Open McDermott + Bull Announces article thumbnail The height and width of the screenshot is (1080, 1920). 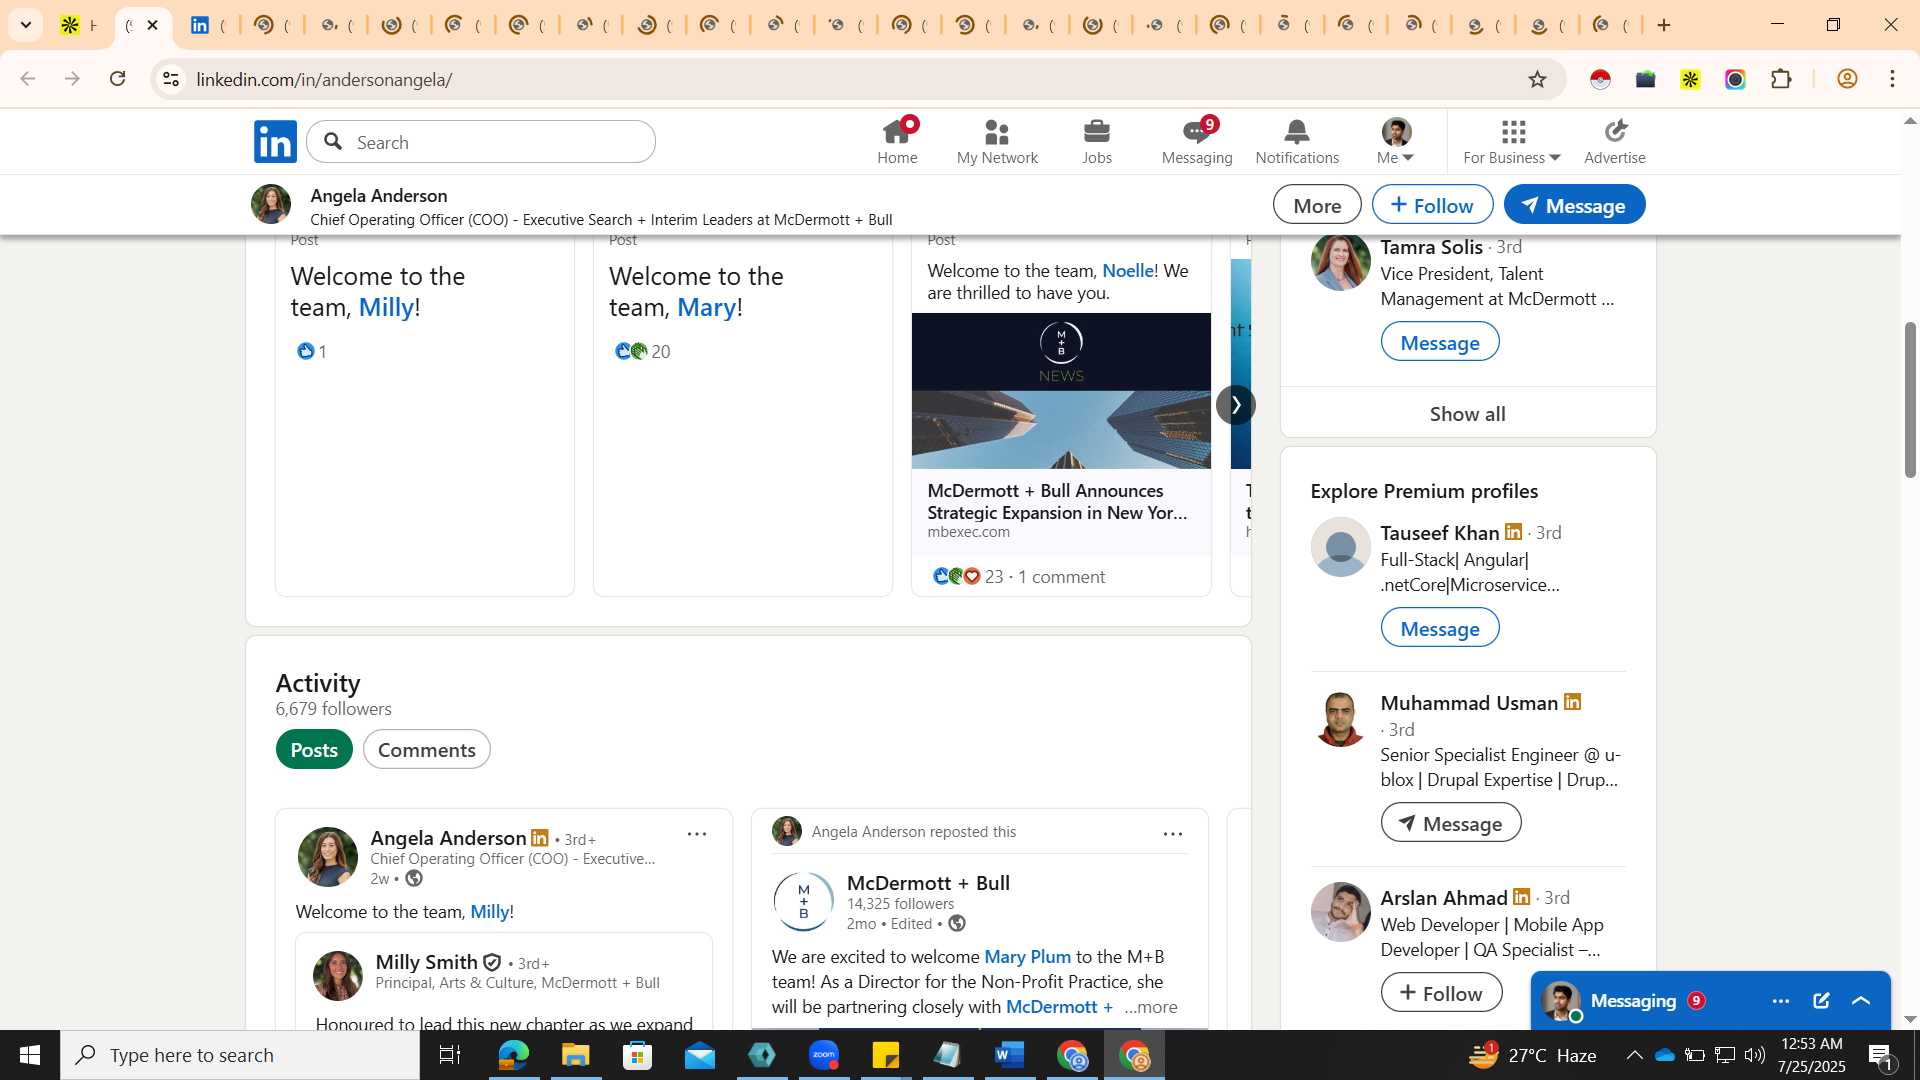[x=1061, y=391]
